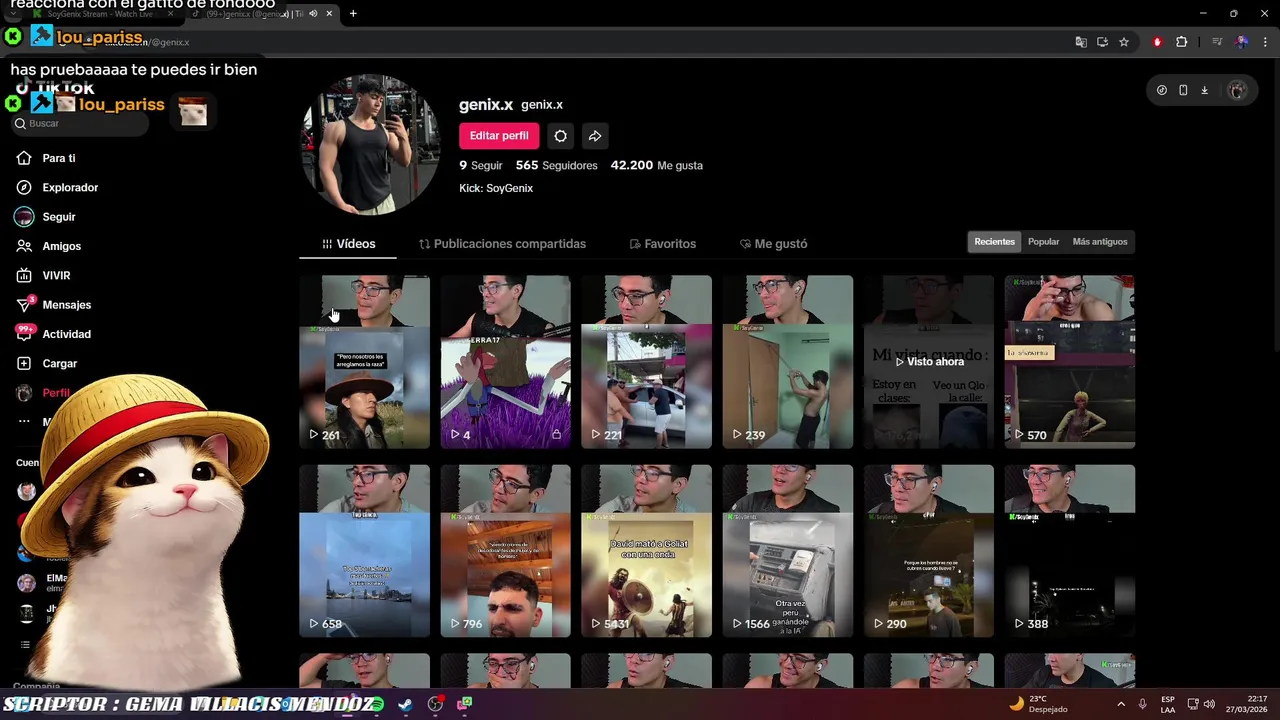The image size is (1280, 720).
Task: Open Amigos page in sidebar
Action: (61, 246)
